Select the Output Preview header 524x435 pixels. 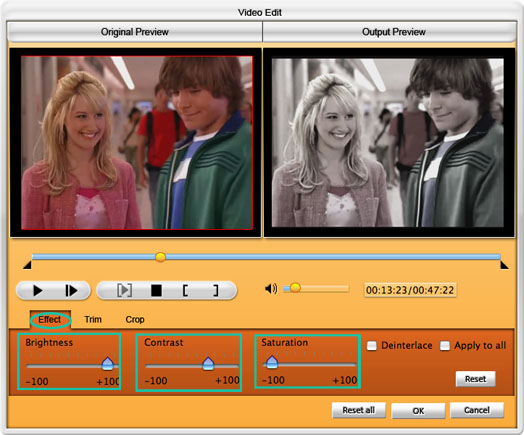tap(390, 32)
